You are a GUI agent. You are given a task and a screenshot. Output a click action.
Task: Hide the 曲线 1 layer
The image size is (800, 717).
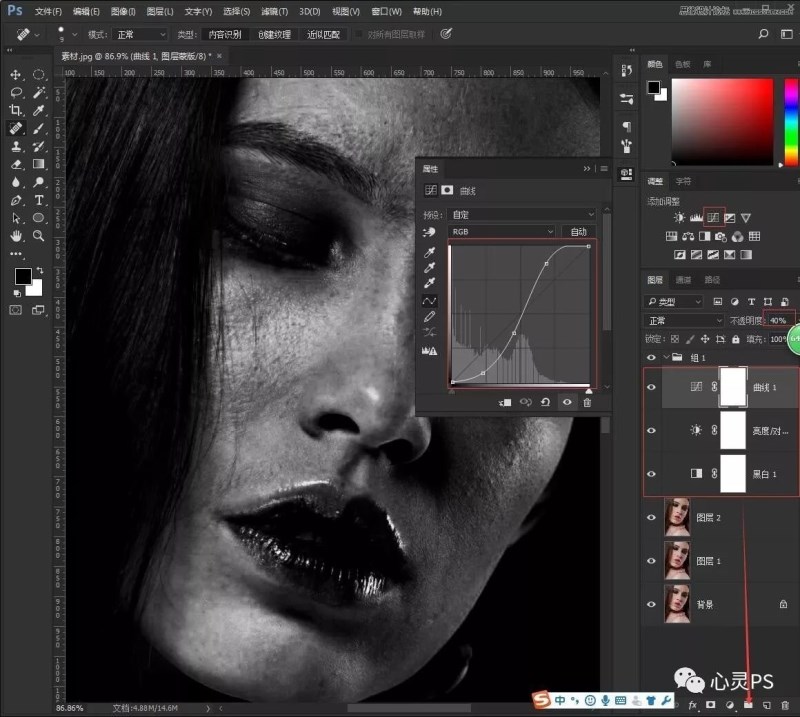tap(651, 387)
